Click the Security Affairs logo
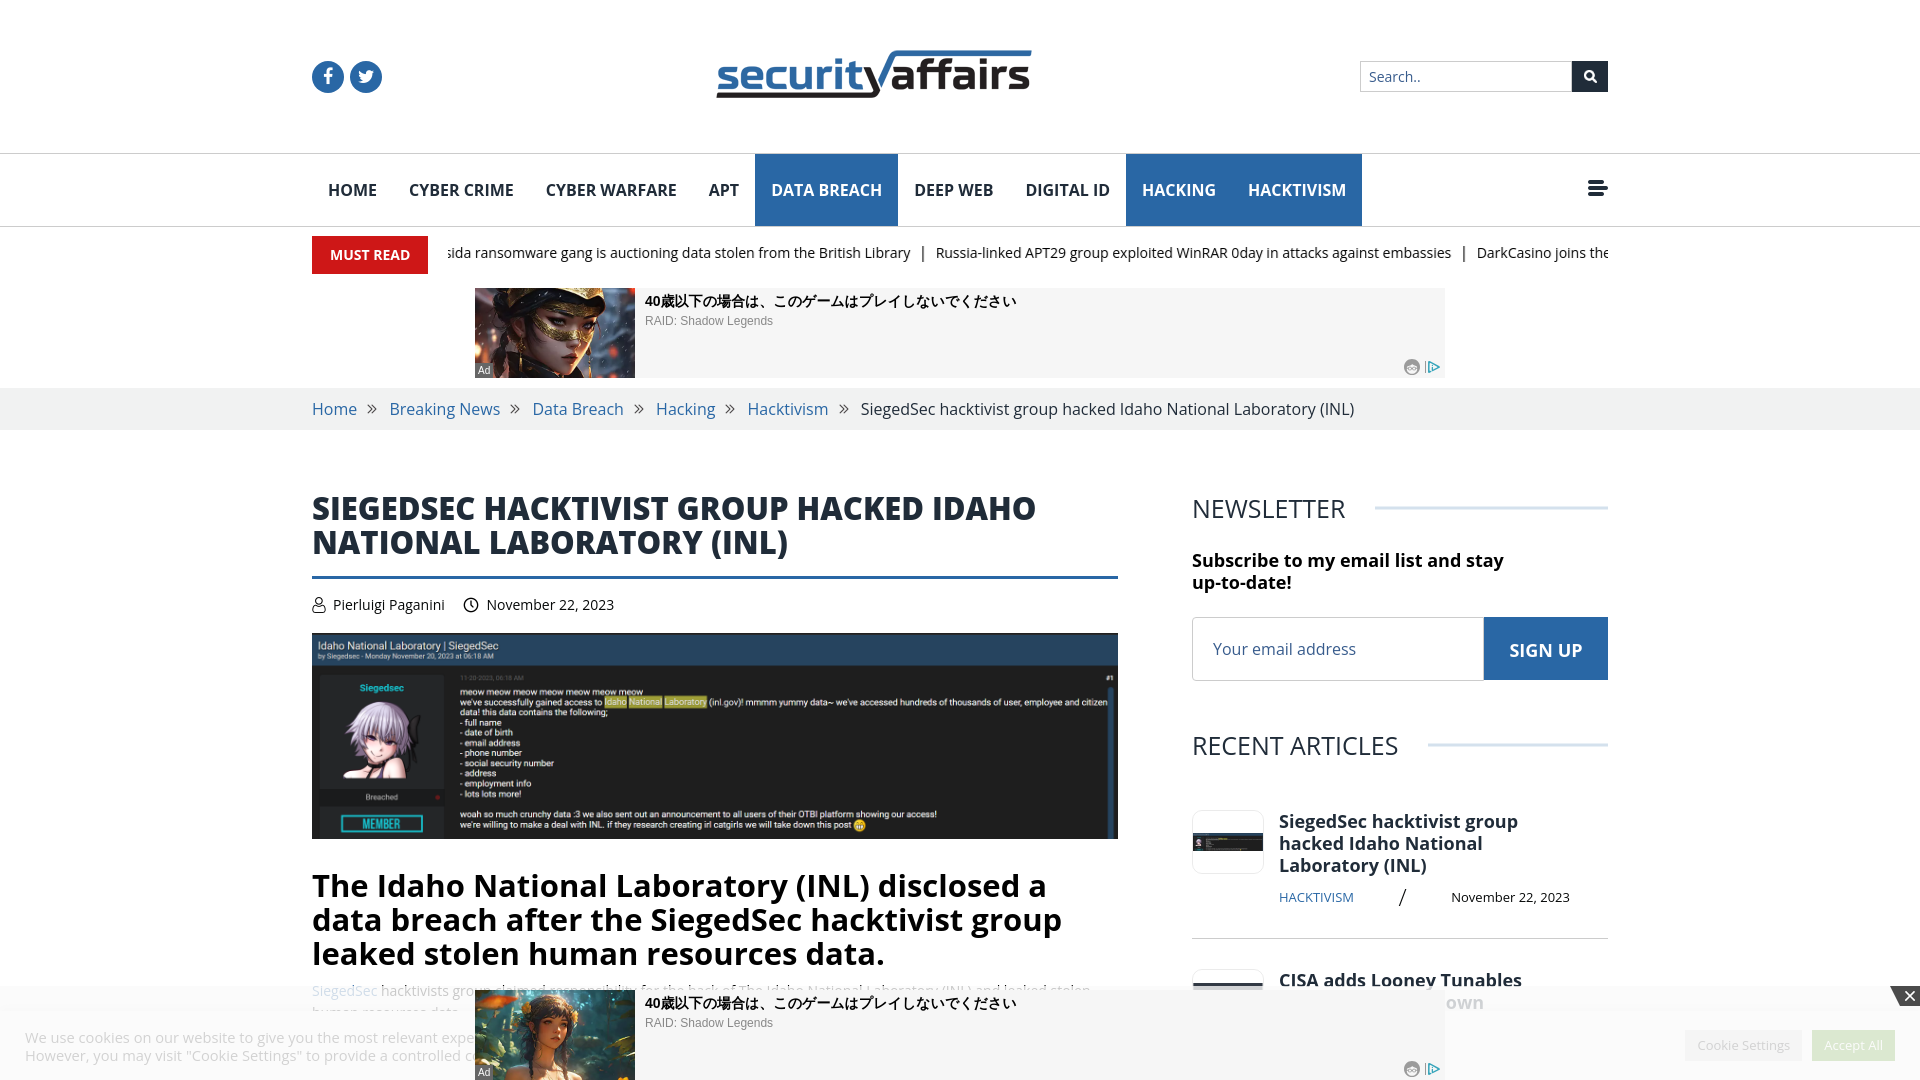1920x1080 pixels. tap(873, 75)
